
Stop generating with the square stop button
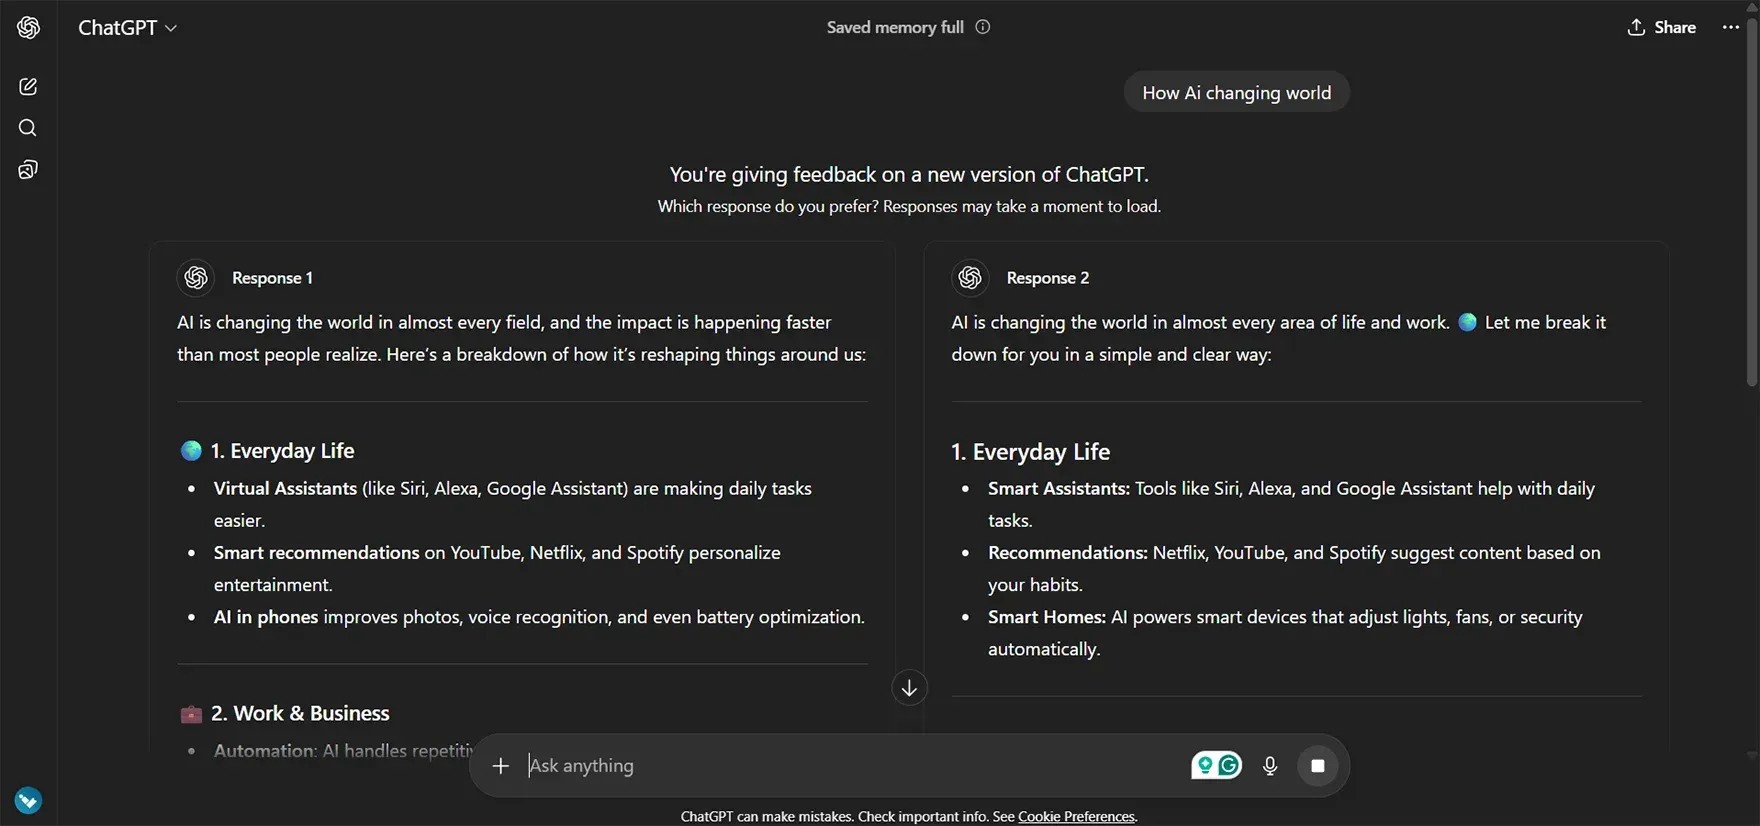tap(1318, 766)
